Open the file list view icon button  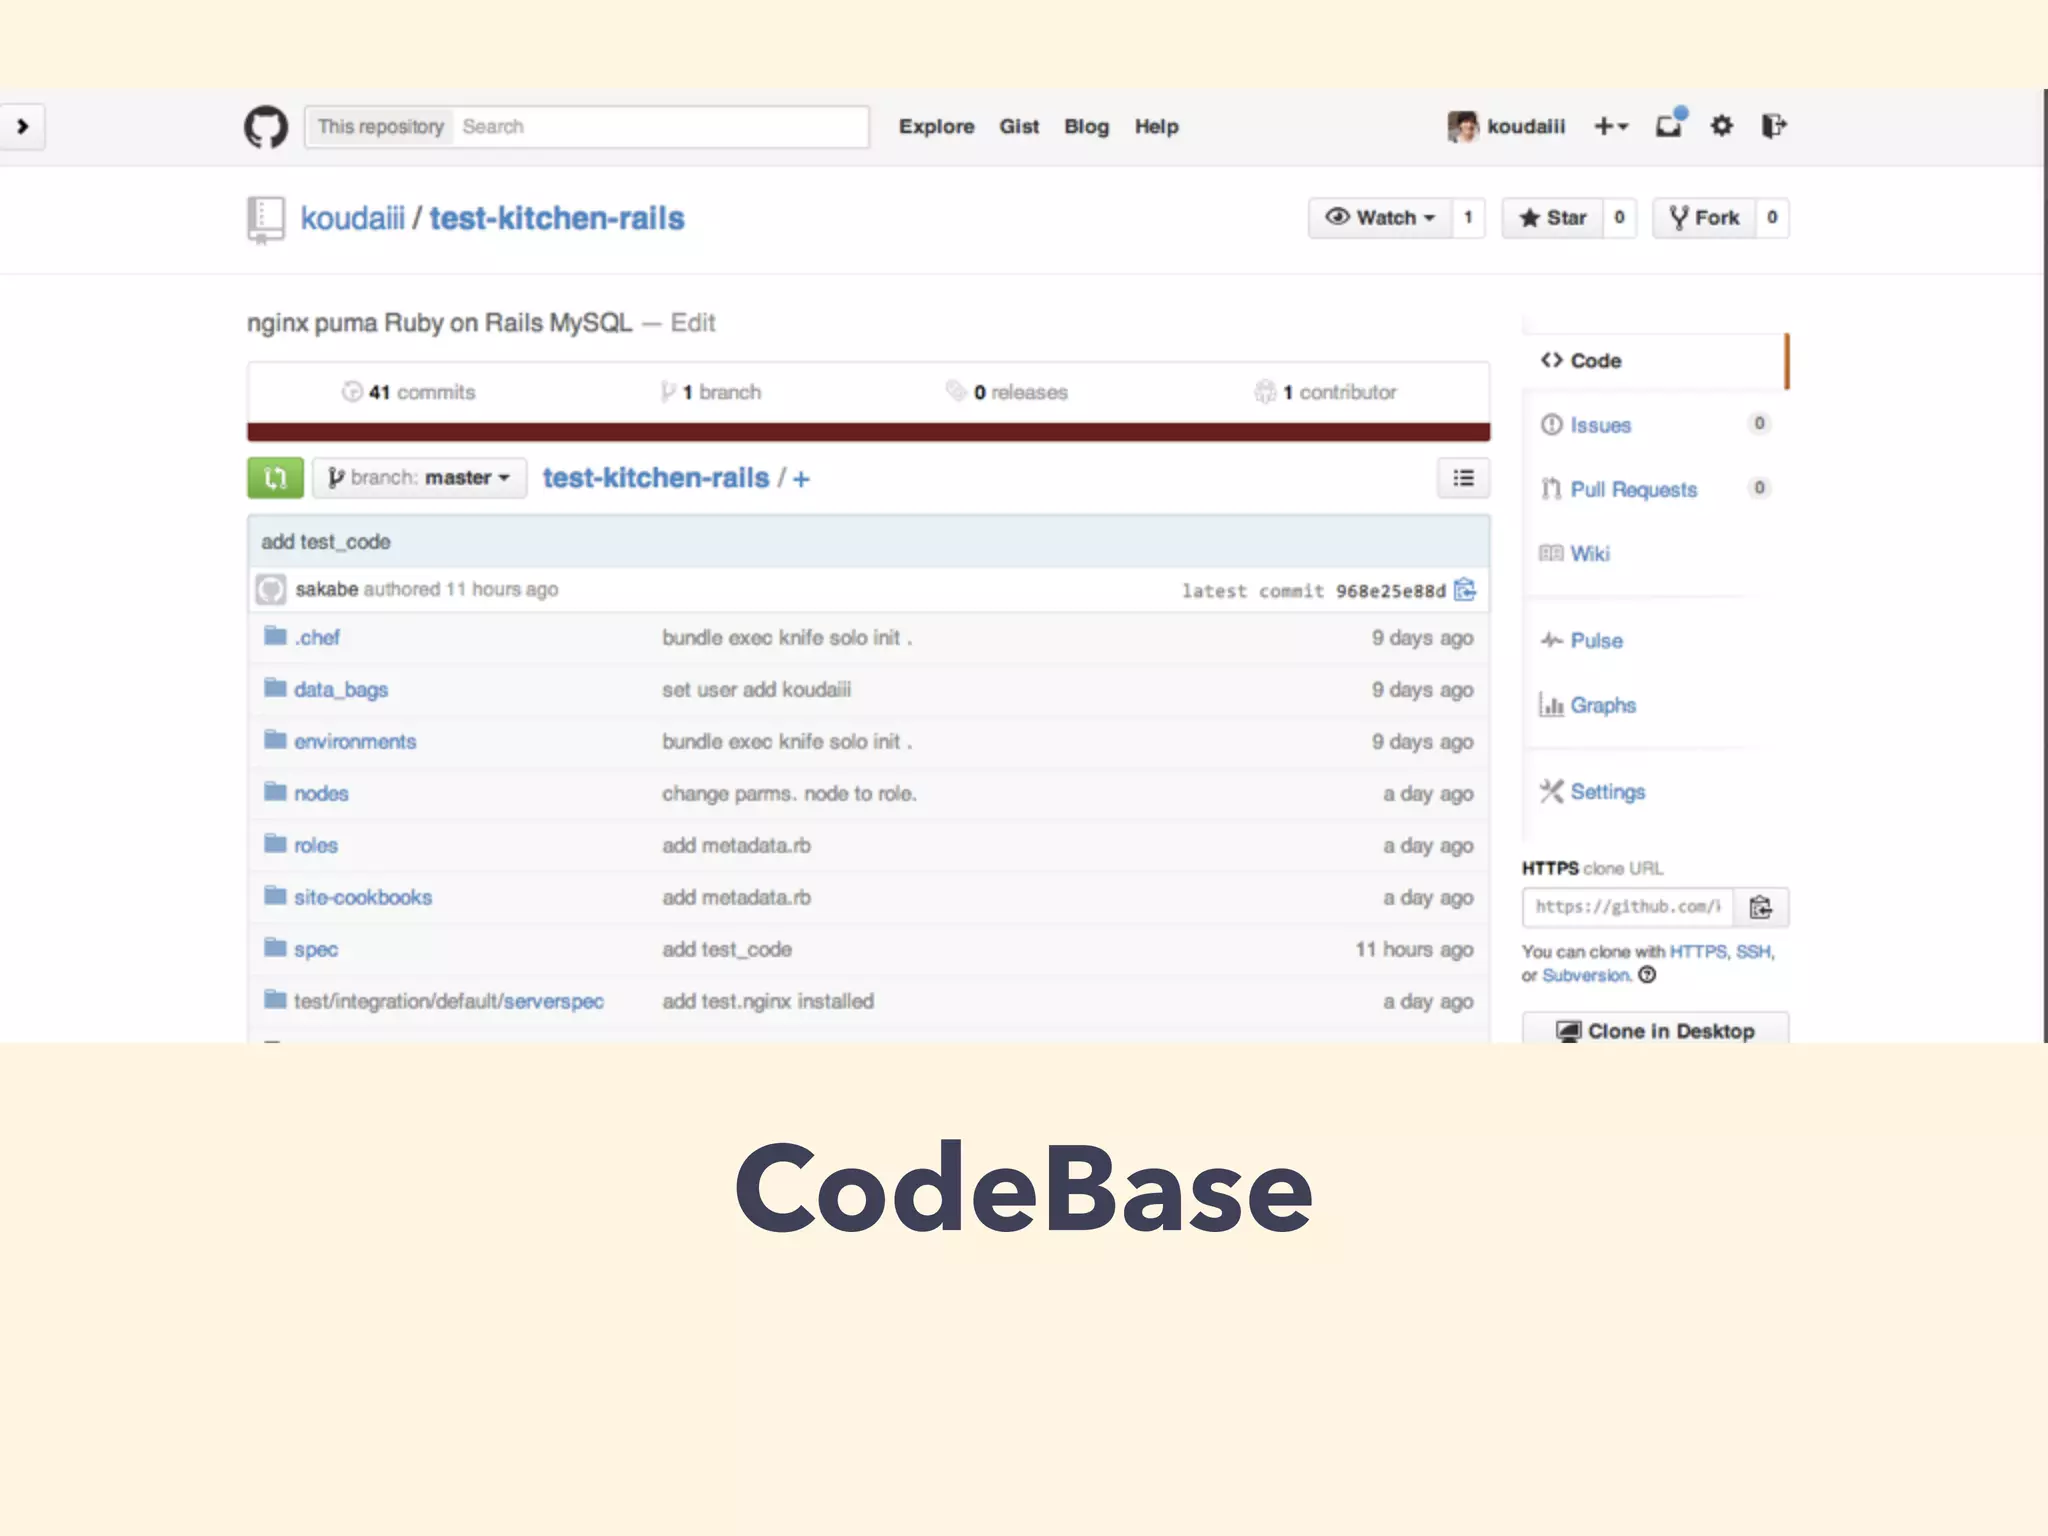tap(1463, 478)
